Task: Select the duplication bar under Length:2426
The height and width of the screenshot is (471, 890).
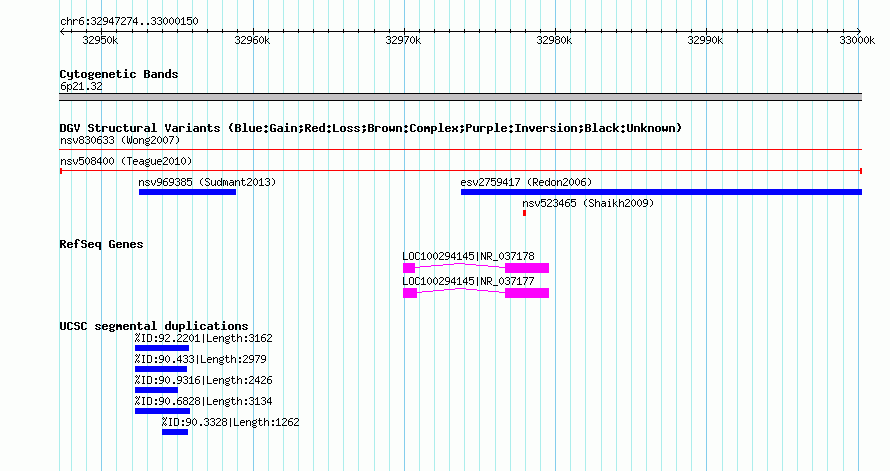Action: click(x=156, y=390)
